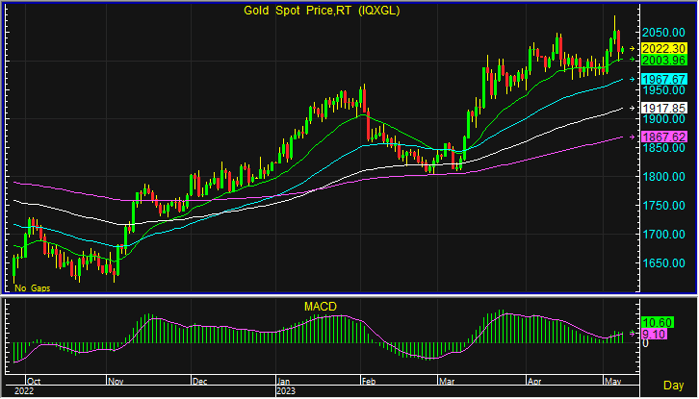
Task: Click the 2023 year label
Action: [286, 391]
